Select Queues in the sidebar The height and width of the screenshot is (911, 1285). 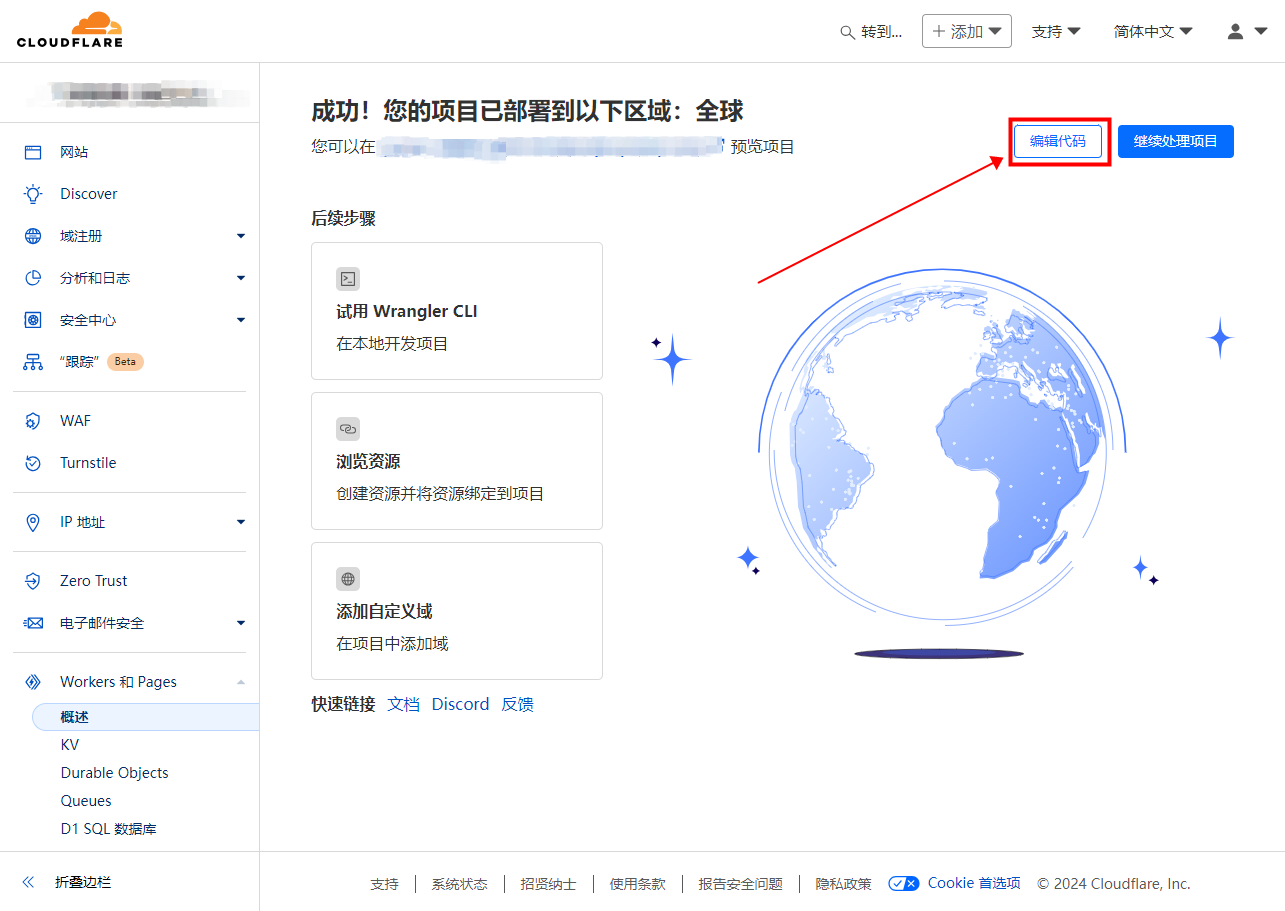[x=86, y=801]
